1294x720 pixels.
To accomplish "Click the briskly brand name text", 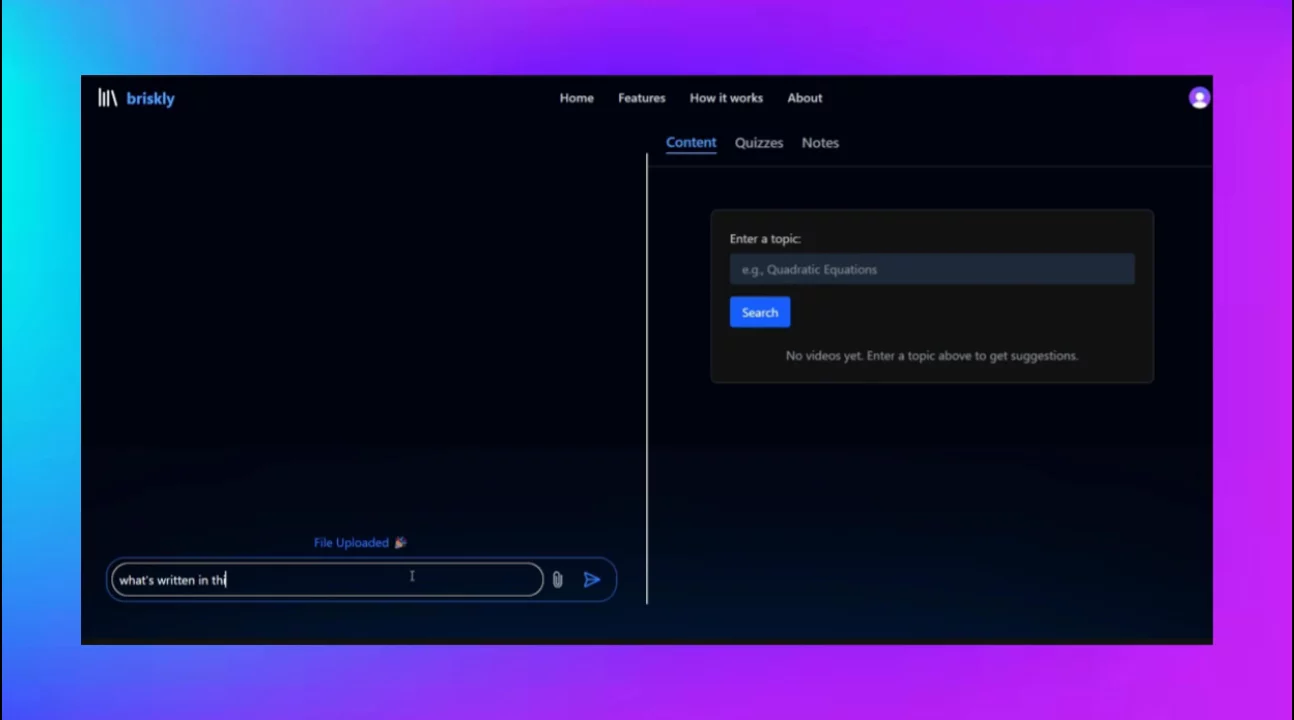I will [150, 98].
